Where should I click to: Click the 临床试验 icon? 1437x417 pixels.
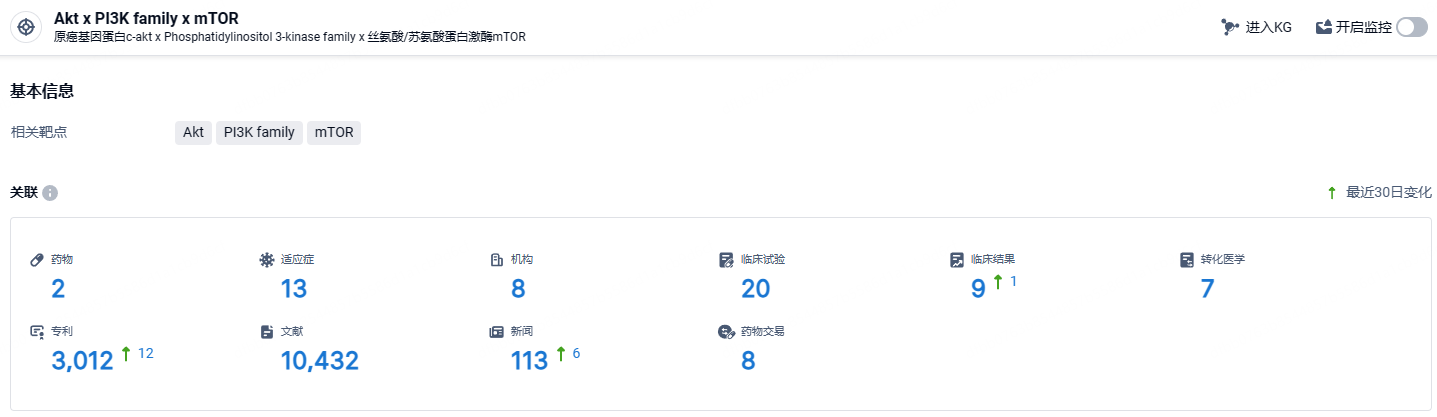point(727,260)
